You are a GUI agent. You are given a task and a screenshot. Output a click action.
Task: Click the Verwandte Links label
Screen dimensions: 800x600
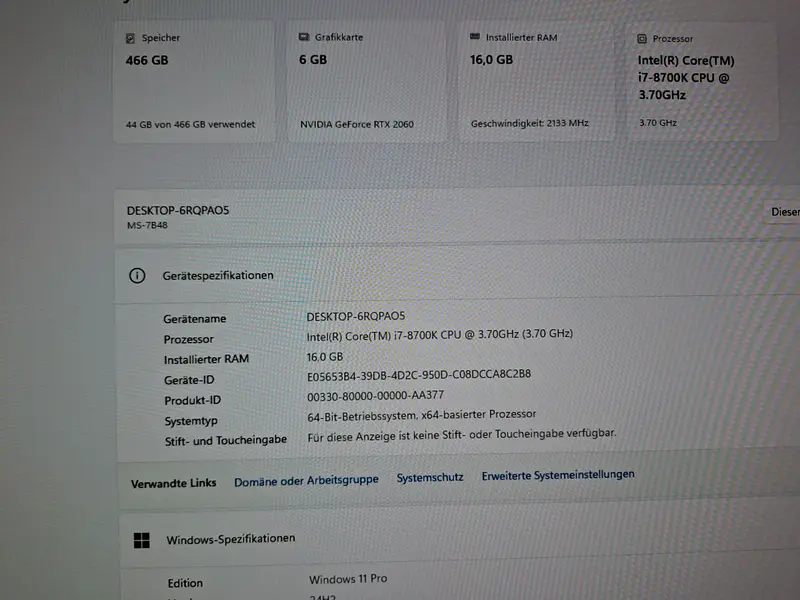(x=173, y=483)
